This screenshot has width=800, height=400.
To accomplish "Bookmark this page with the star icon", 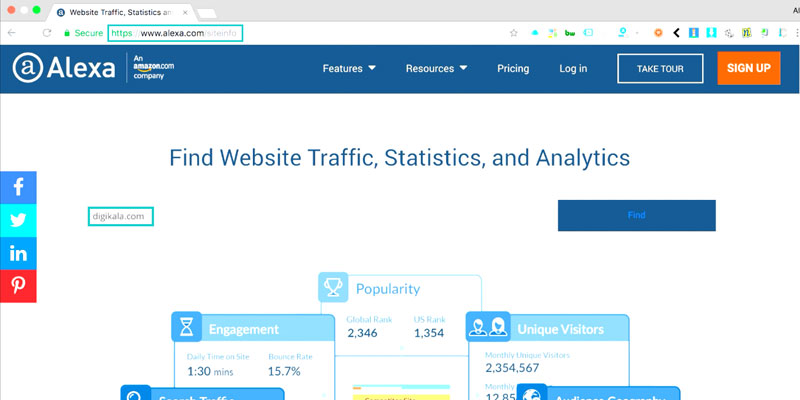I will click(514, 33).
